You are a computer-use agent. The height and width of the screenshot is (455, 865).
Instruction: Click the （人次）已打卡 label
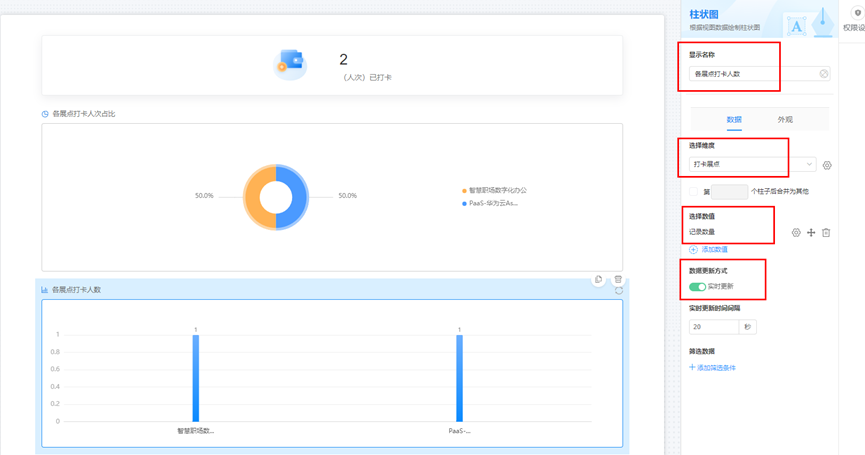366,78
